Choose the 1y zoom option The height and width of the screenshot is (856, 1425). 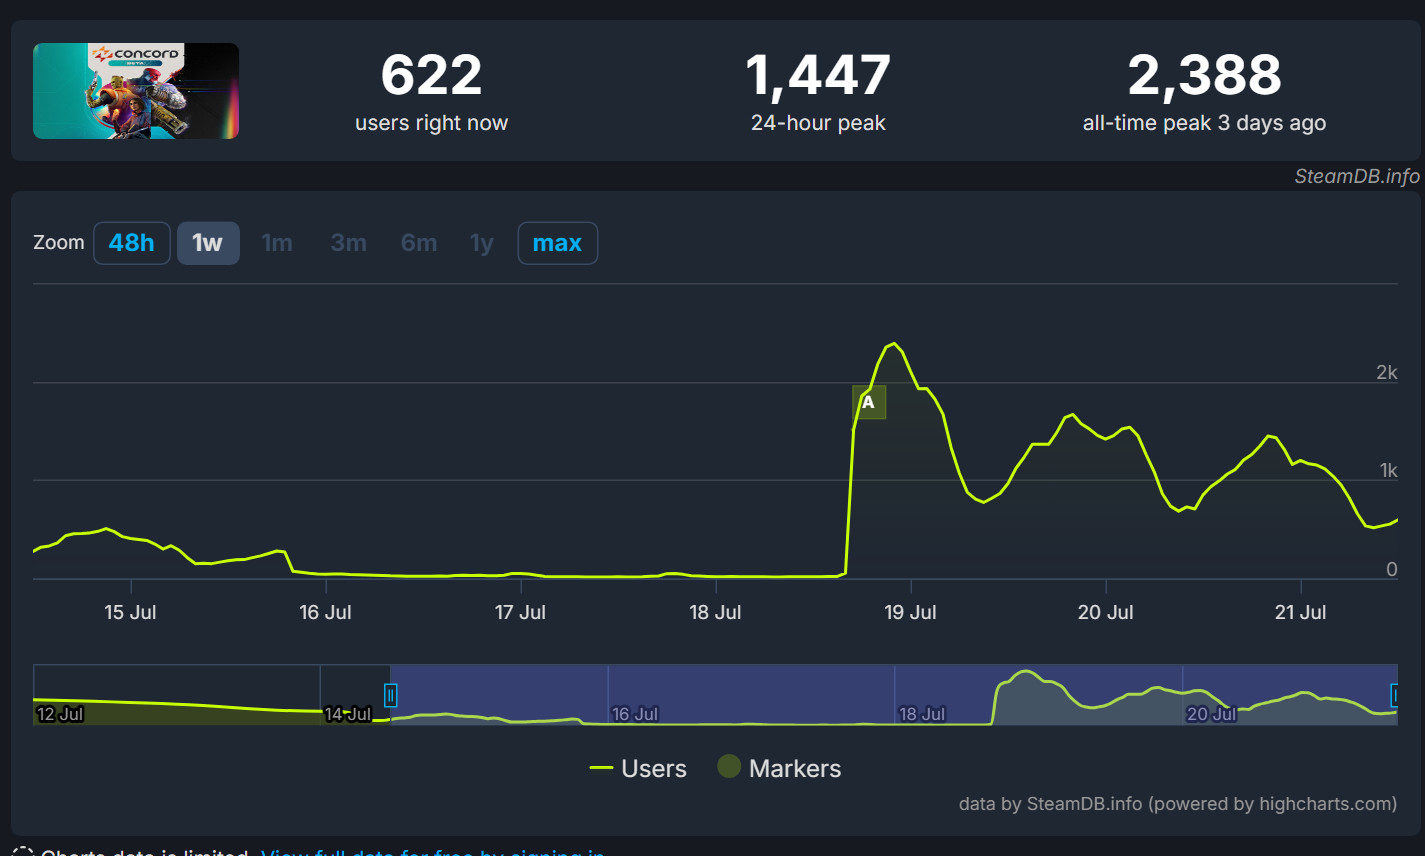(x=482, y=243)
